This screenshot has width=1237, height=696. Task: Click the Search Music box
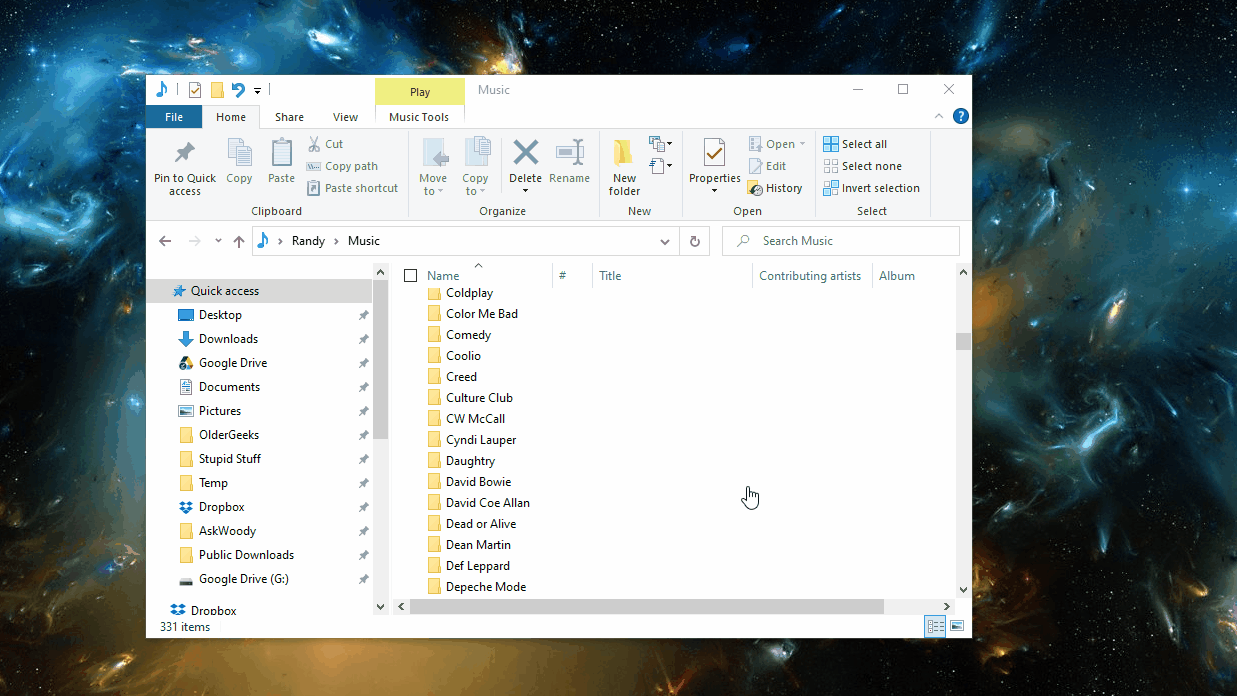click(x=840, y=241)
